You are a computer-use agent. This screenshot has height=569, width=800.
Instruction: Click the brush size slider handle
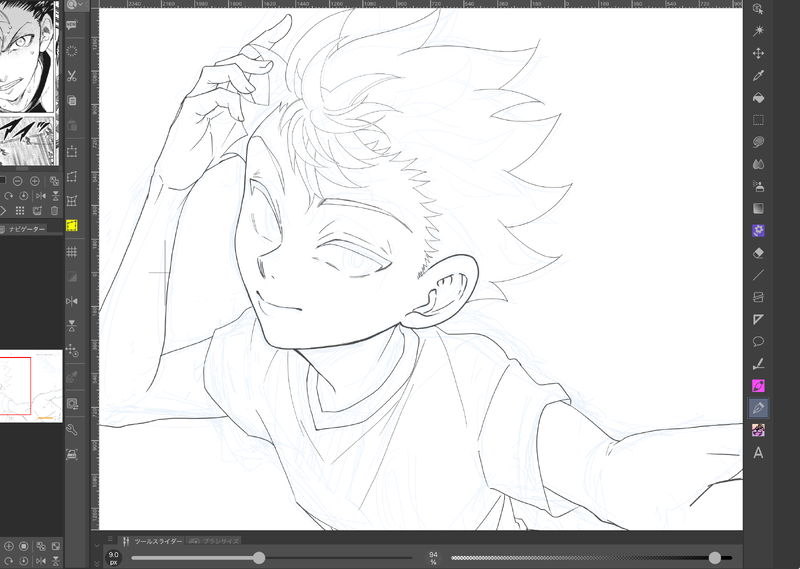[x=259, y=558]
